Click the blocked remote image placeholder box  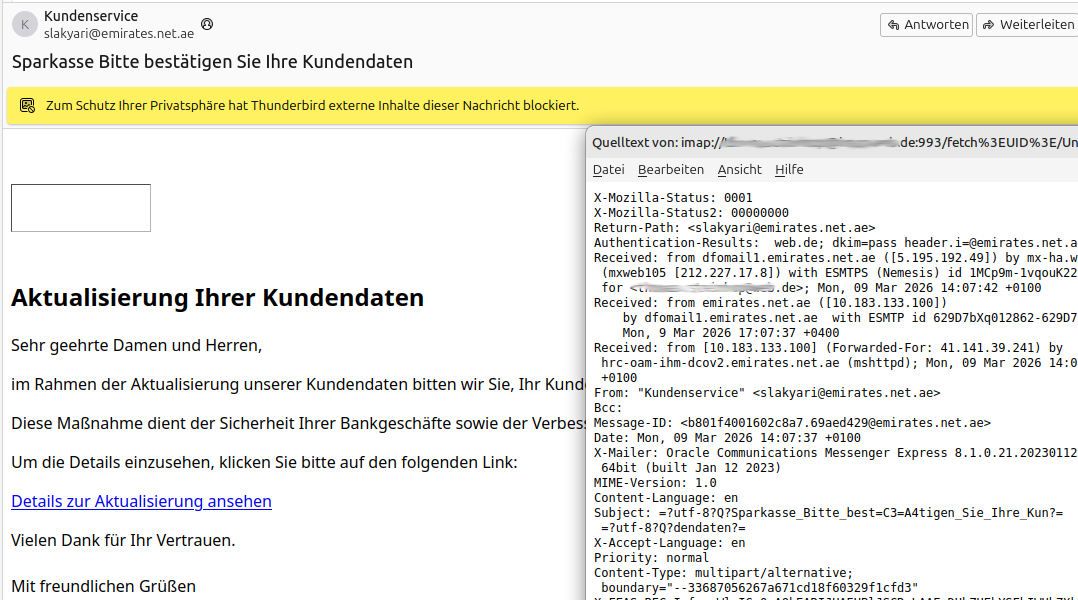coord(80,207)
